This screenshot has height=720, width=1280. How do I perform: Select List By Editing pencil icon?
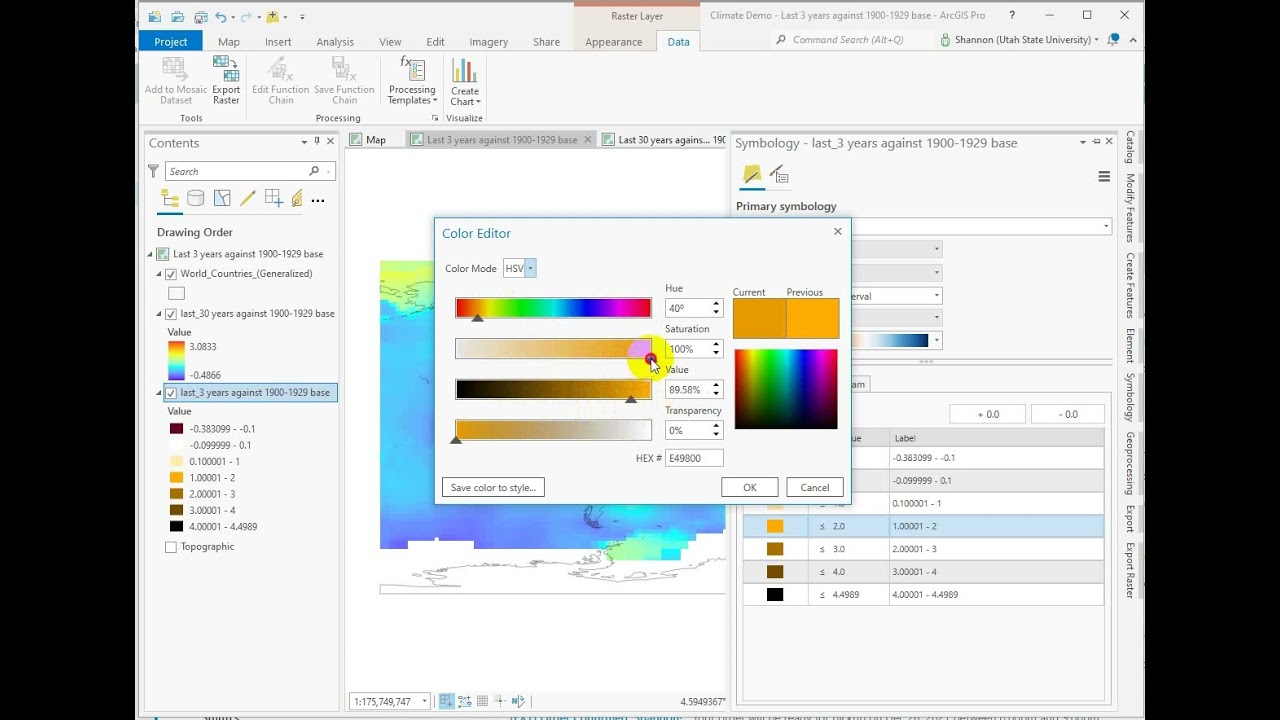click(247, 199)
